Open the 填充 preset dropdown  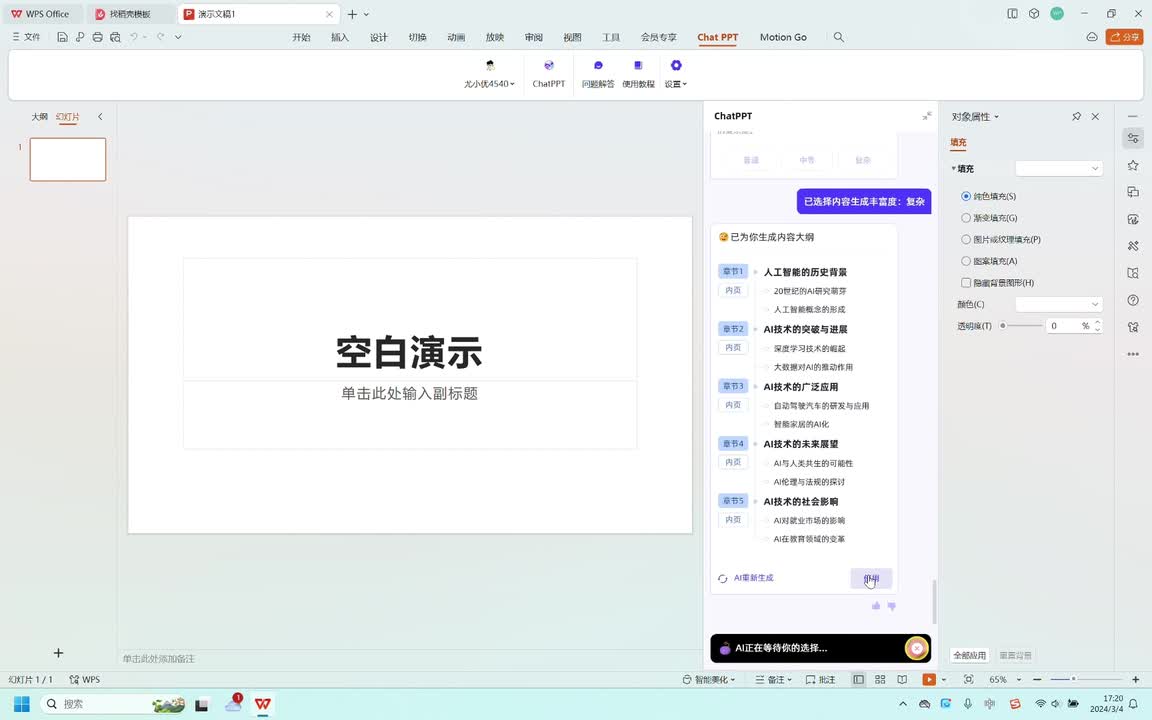(x=1059, y=168)
